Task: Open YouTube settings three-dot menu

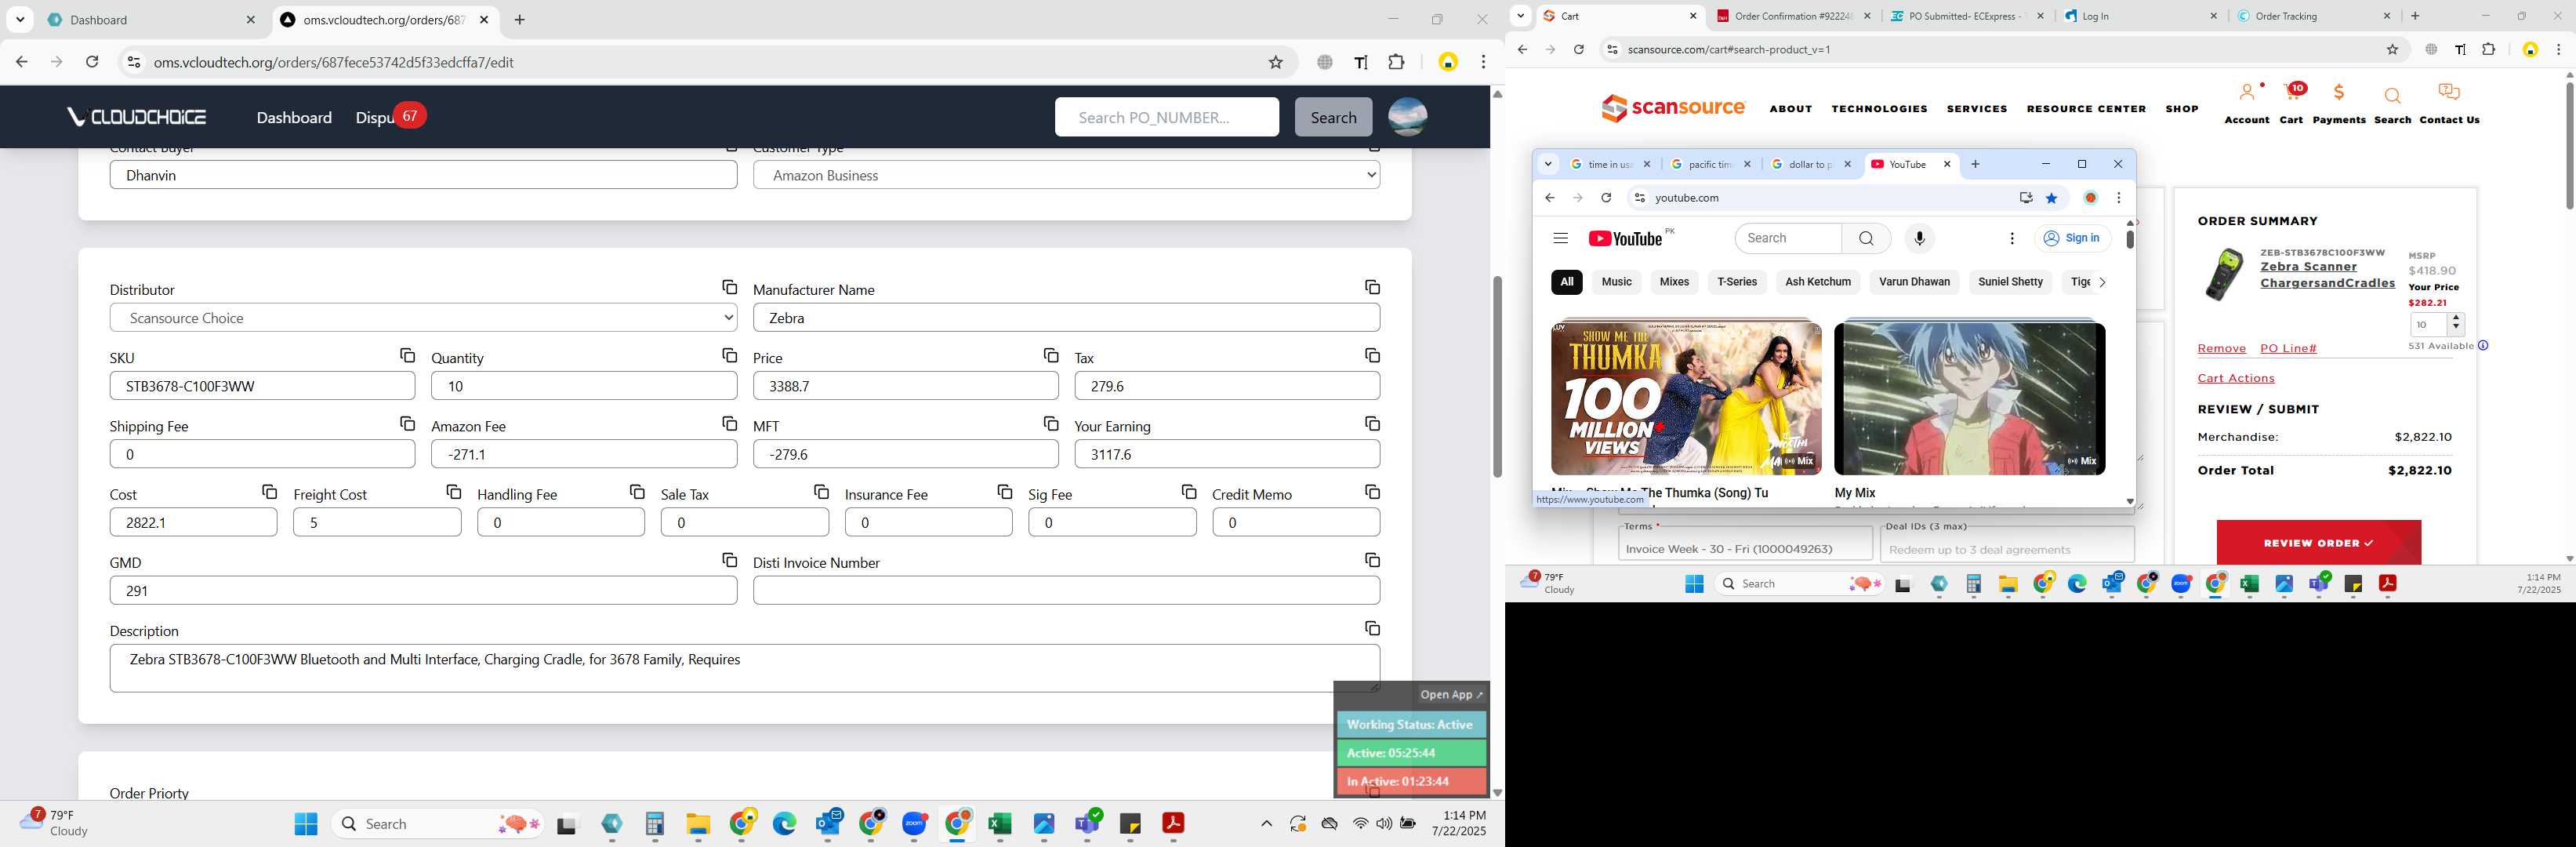Action: pos(2012,239)
